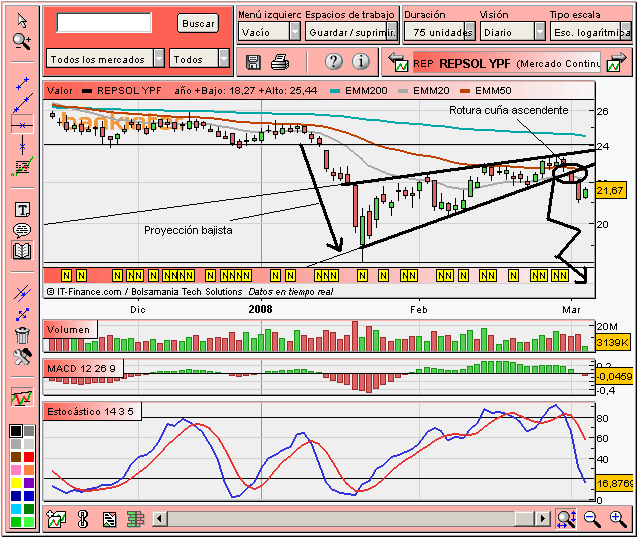Click the chart style icon above palette
This screenshot has height=539, width=639.
click(x=22, y=396)
